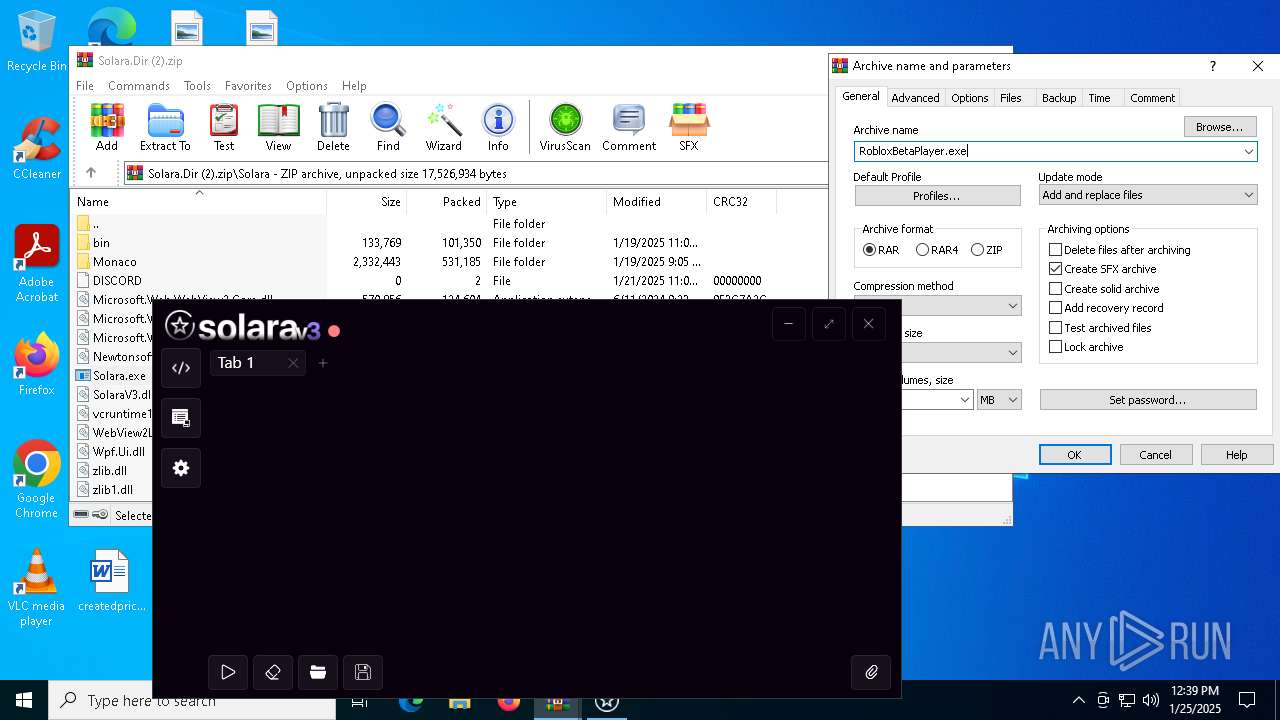Click the Profiles... button
This screenshot has width=1280, height=720.
pos(937,195)
